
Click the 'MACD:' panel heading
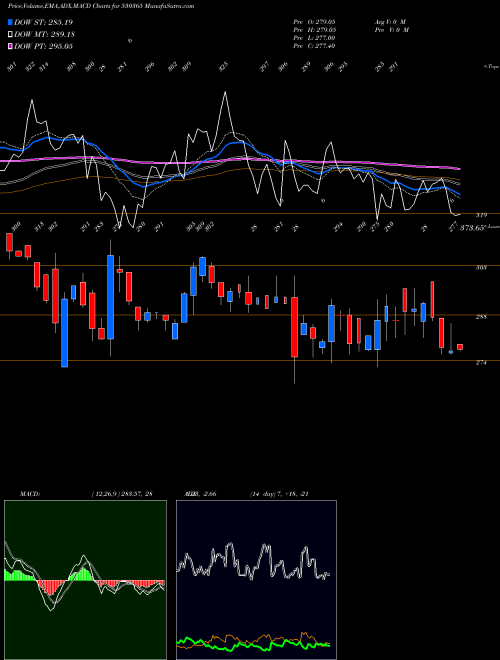click(x=30, y=494)
